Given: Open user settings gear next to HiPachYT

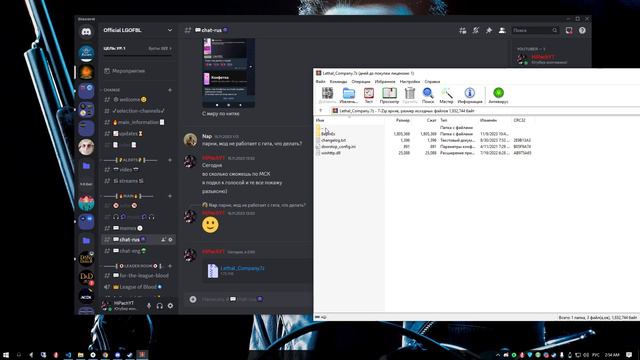Looking at the screenshot, I should (170, 305).
